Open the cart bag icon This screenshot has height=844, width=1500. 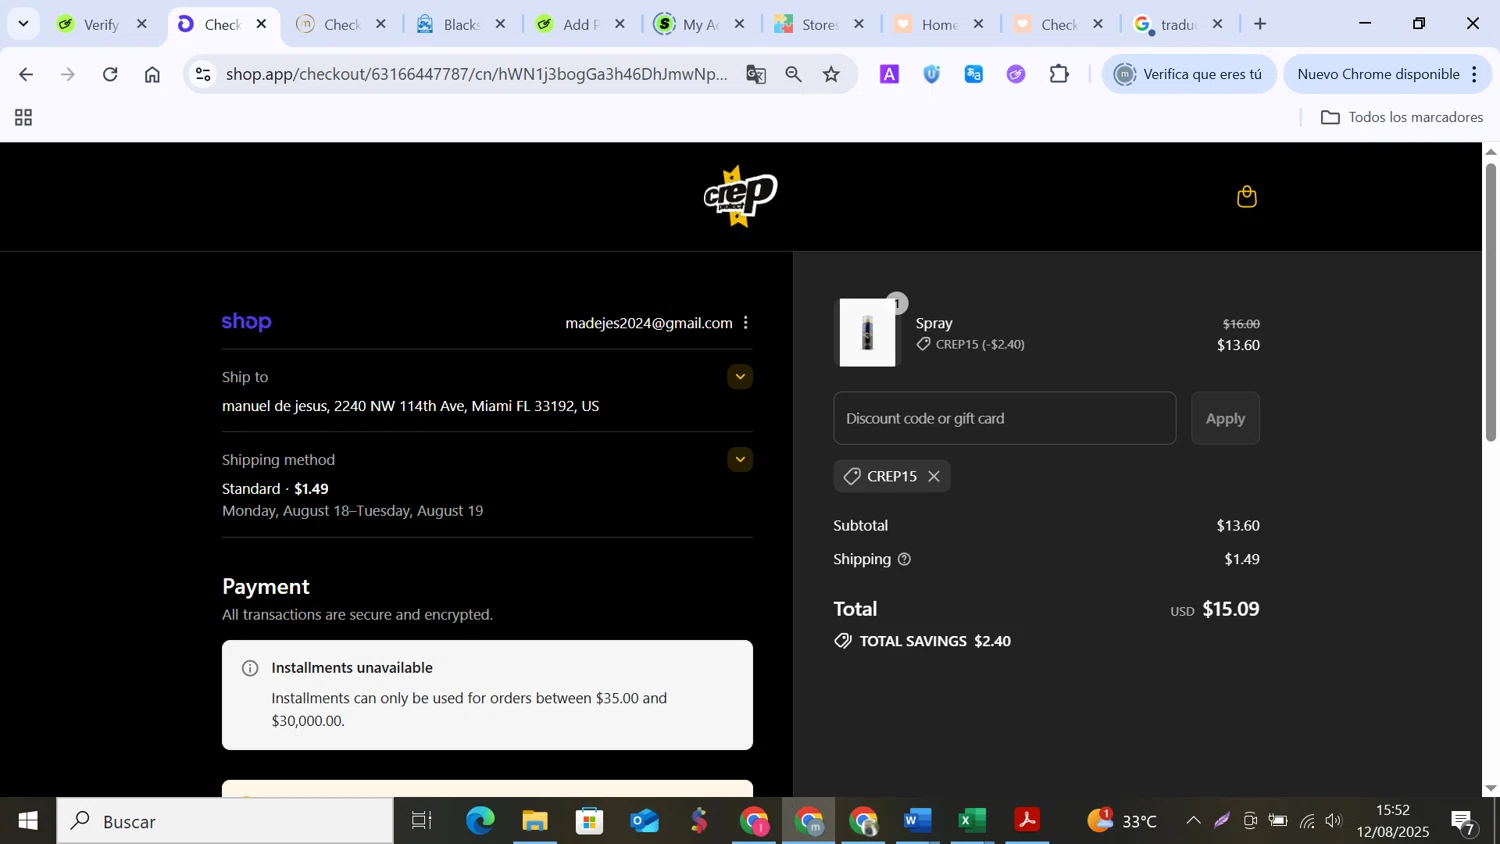point(1246,197)
